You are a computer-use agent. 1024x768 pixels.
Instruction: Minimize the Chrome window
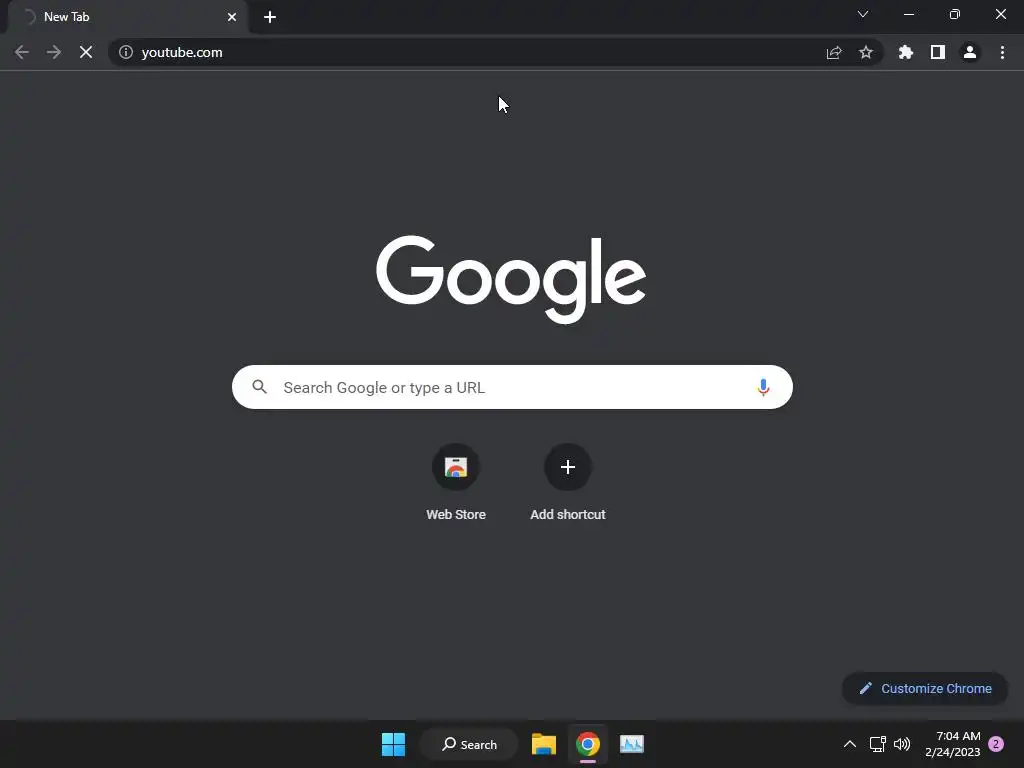click(x=908, y=14)
